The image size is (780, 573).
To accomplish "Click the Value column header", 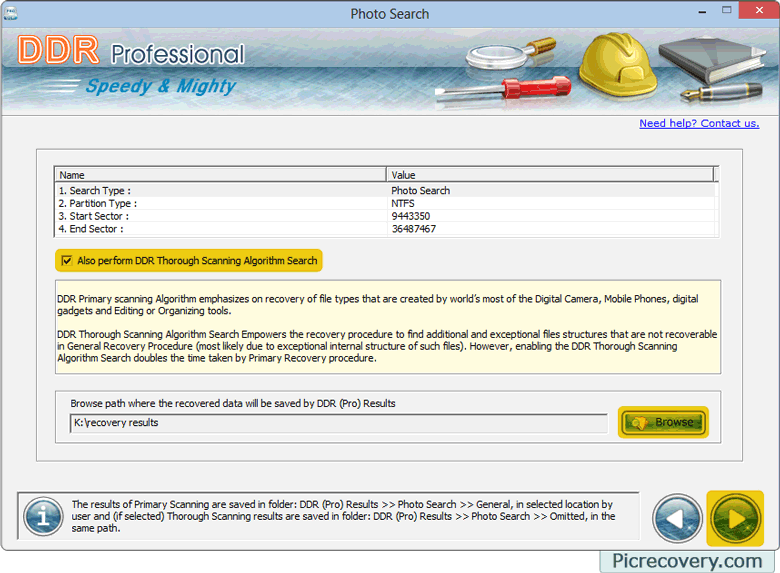I will coord(550,175).
